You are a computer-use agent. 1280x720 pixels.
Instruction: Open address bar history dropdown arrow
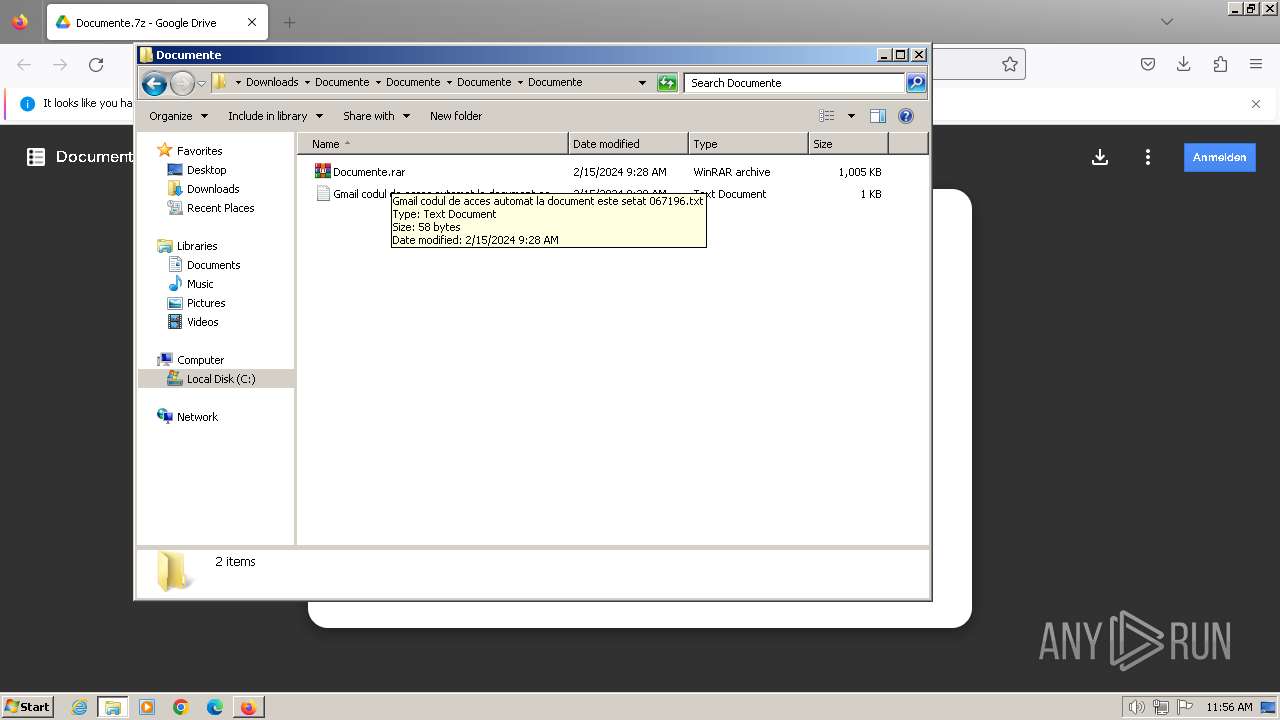point(642,83)
